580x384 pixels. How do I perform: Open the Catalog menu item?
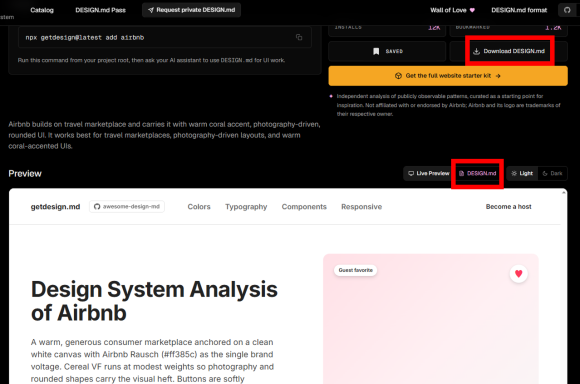pos(42,10)
